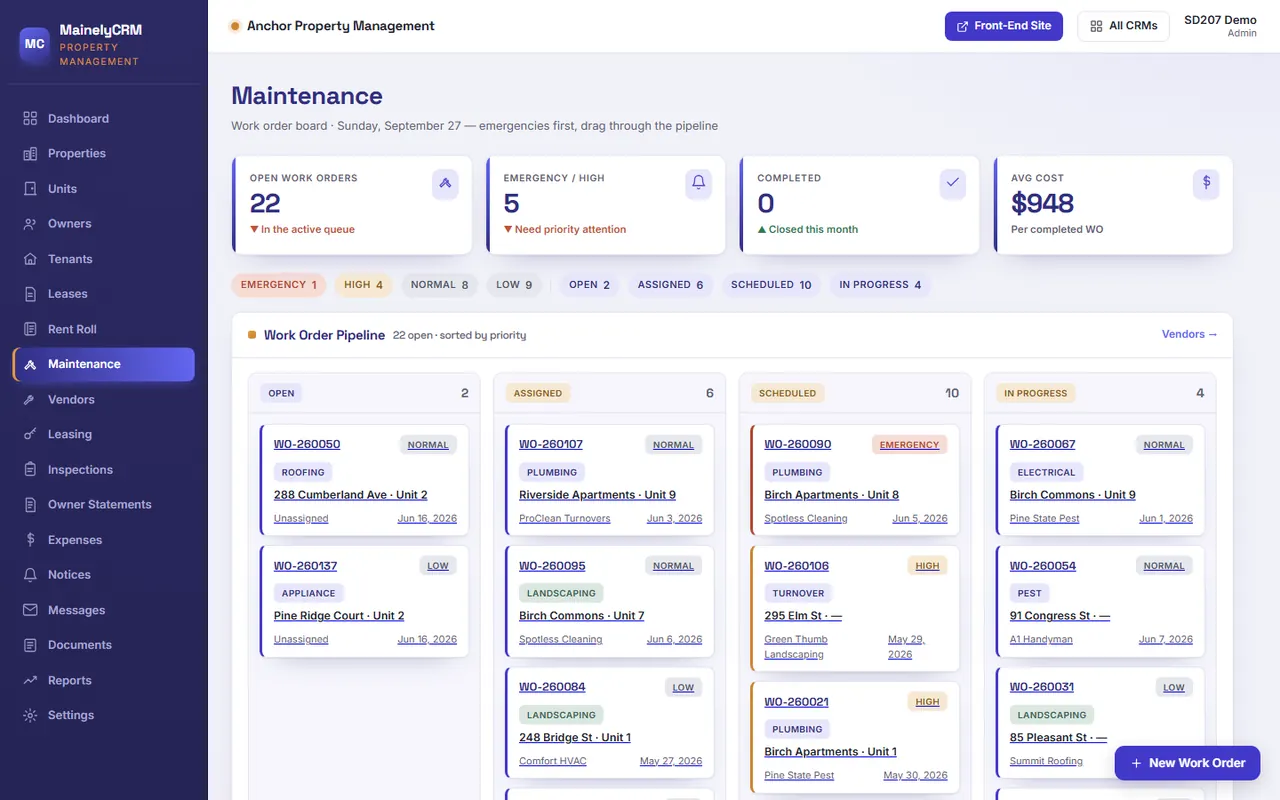Open the Maintenance sidebar item
Image resolution: width=1280 pixels, height=800 pixels.
[104, 364]
